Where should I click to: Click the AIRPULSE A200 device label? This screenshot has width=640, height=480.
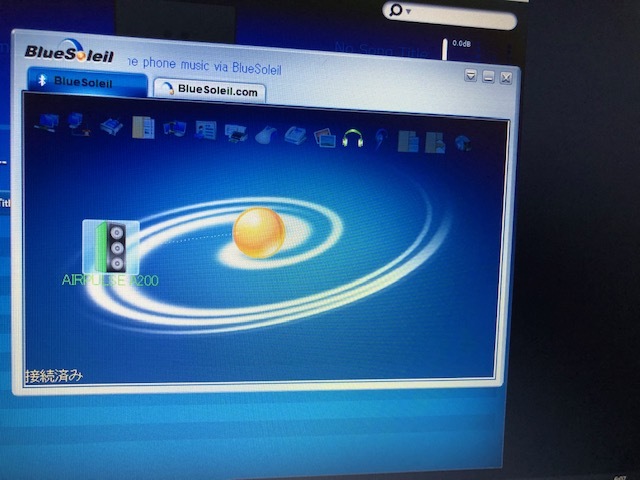pos(110,280)
